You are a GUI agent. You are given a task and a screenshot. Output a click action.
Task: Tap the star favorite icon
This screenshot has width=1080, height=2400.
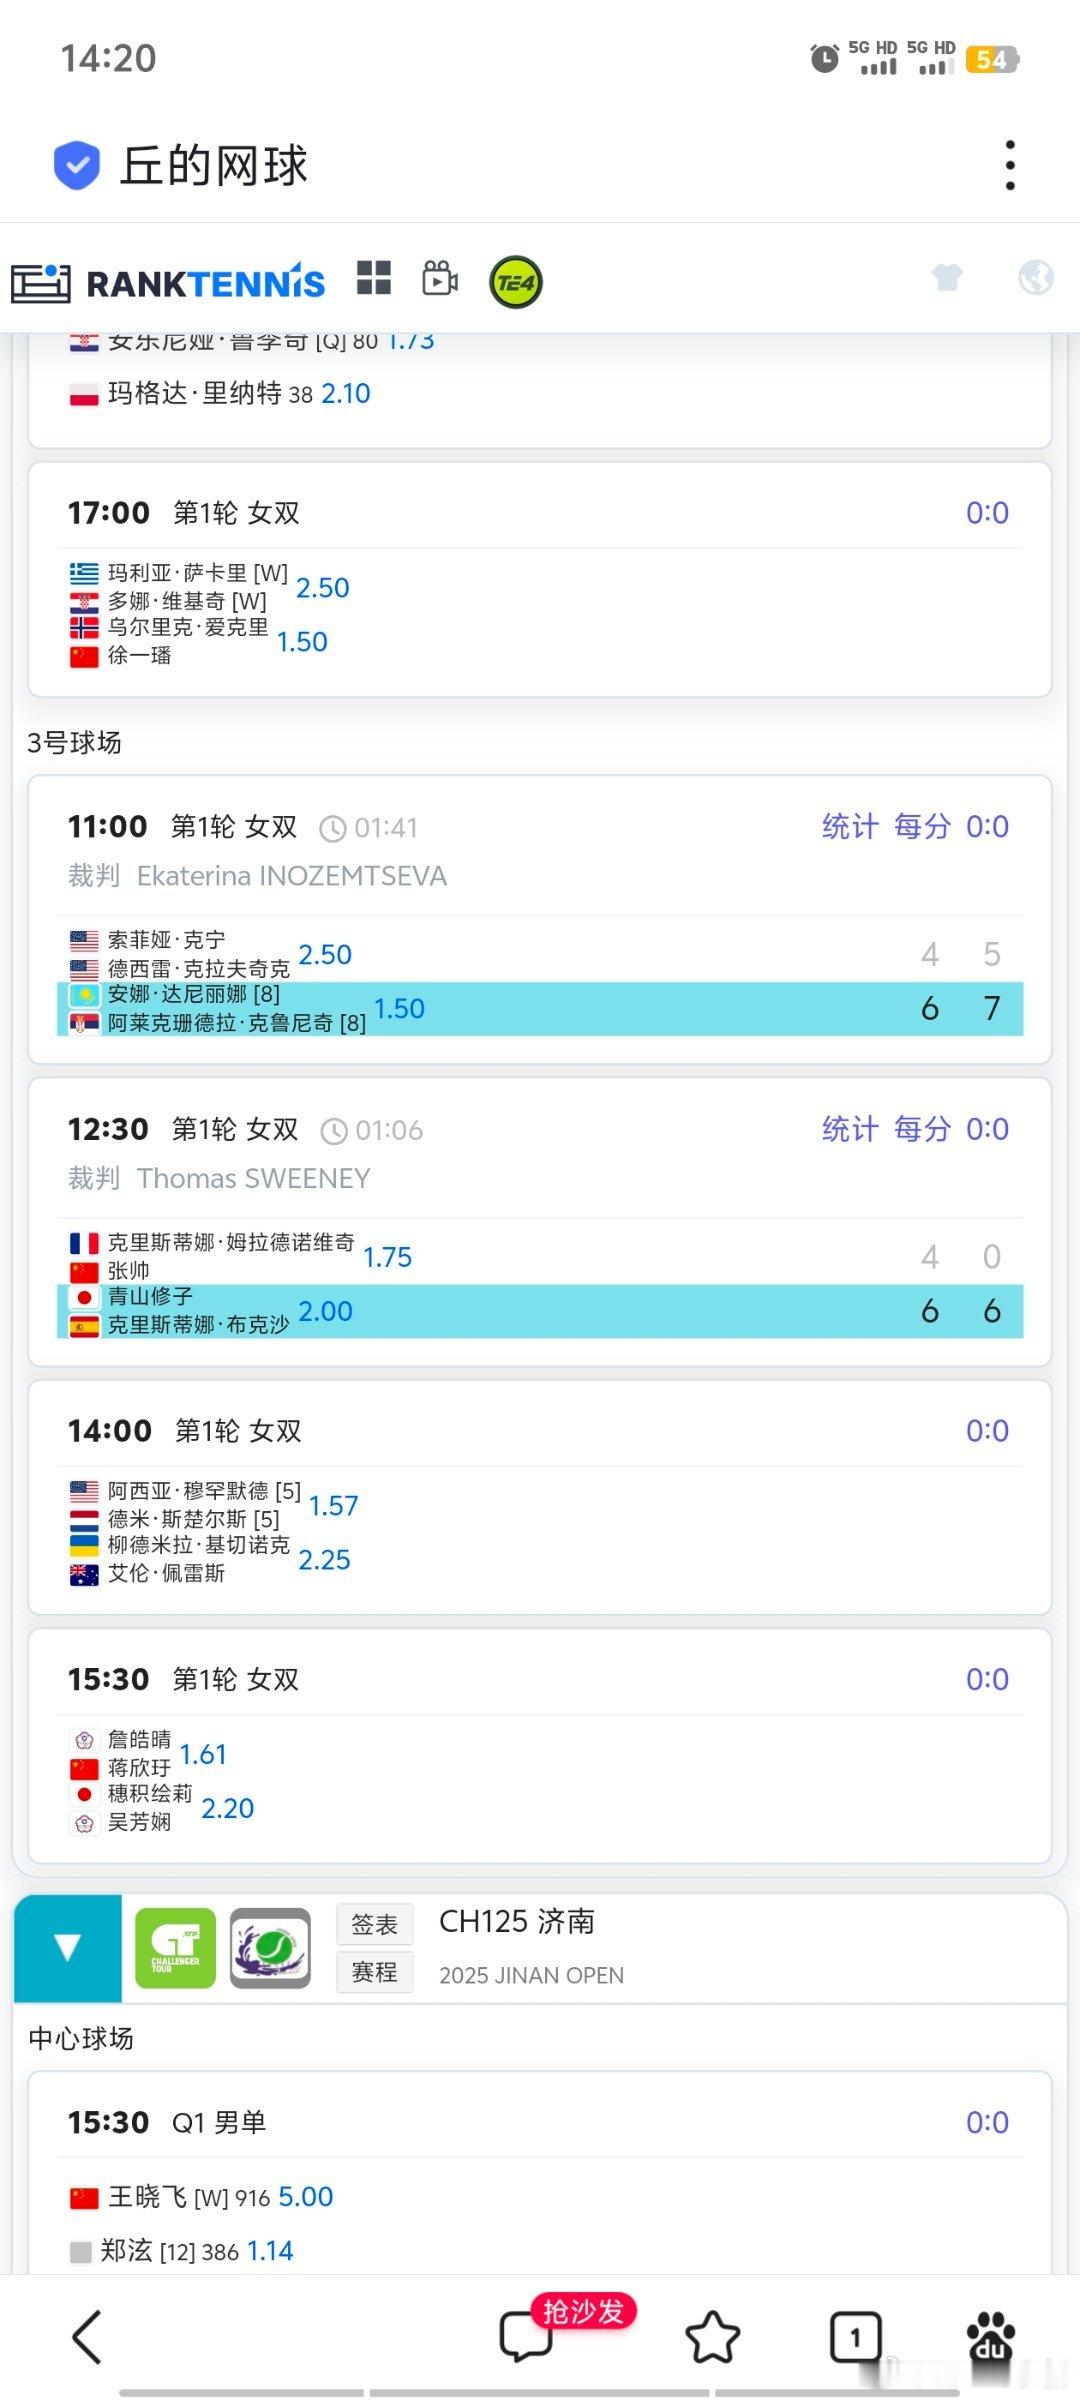click(x=712, y=2337)
